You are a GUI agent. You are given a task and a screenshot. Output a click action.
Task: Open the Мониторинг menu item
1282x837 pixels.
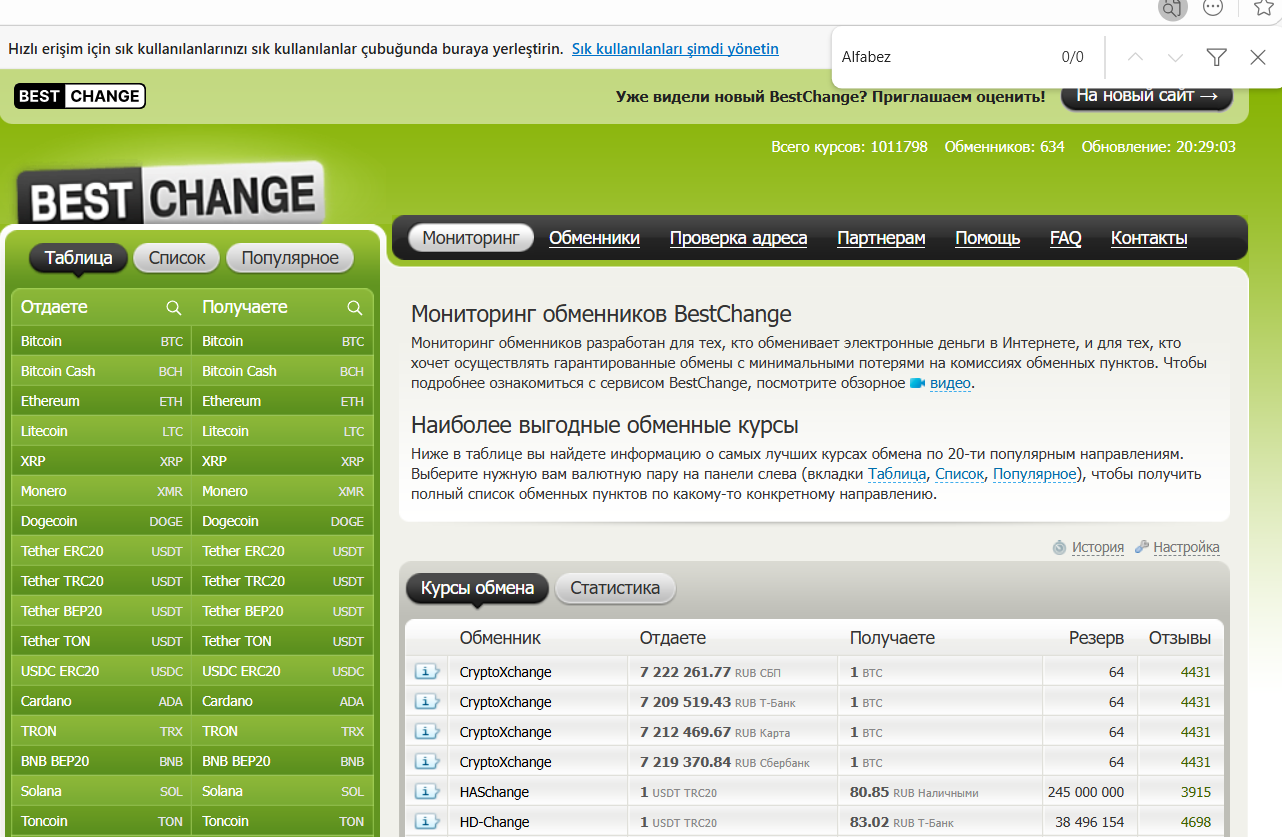(x=471, y=238)
